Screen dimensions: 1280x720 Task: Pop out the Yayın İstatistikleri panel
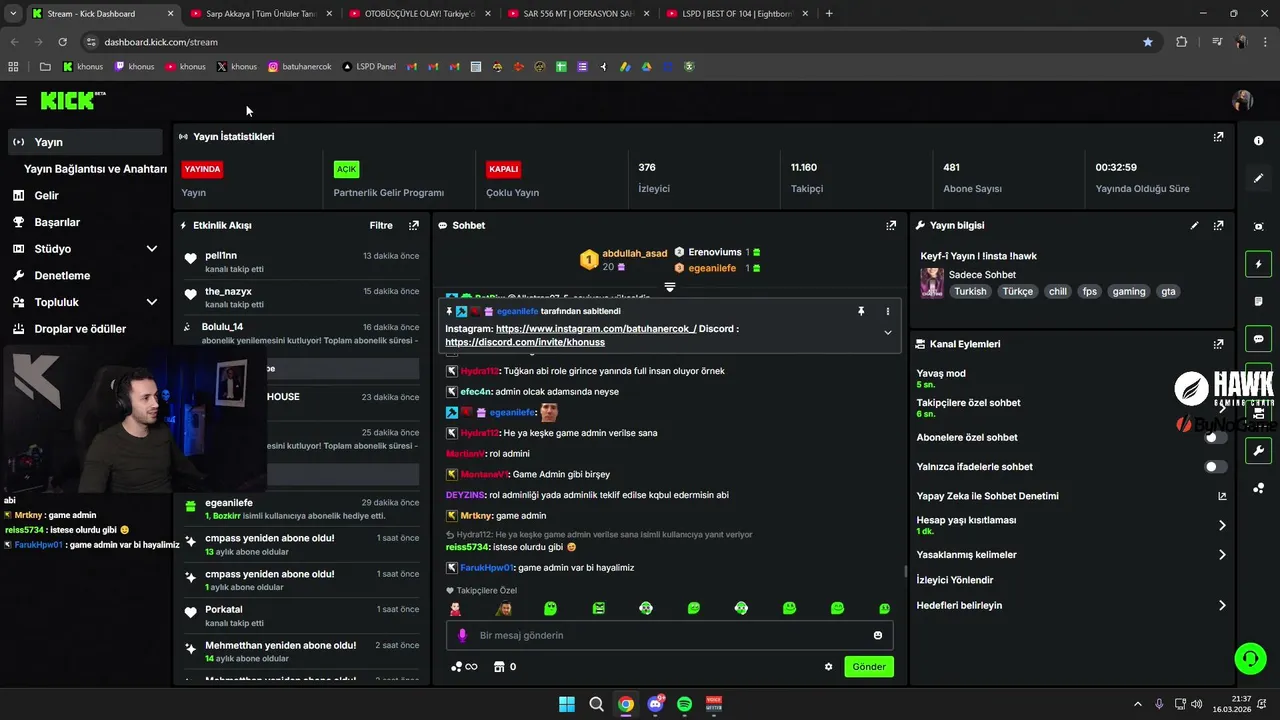click(1218, 137)
